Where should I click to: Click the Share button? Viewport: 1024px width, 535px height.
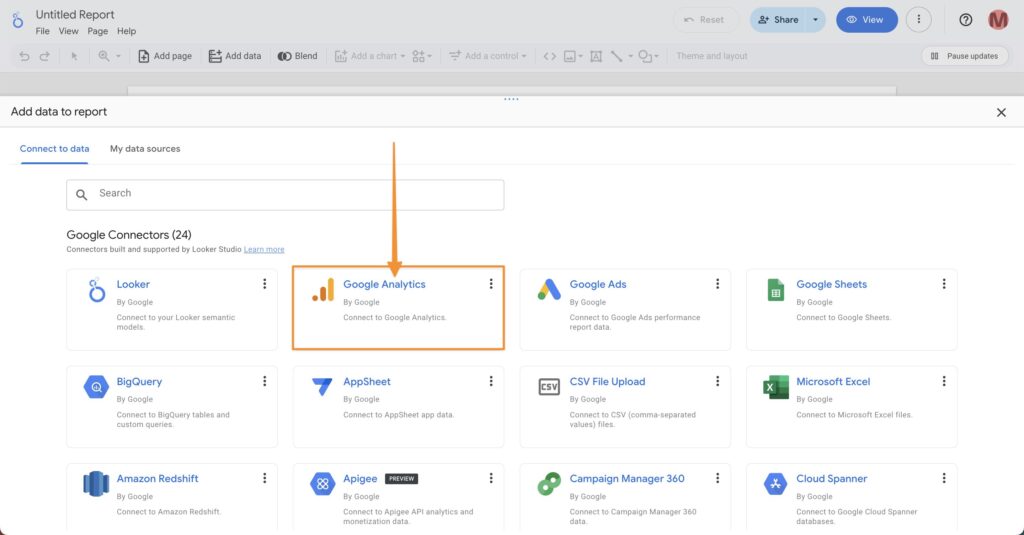tap(778, 20)
